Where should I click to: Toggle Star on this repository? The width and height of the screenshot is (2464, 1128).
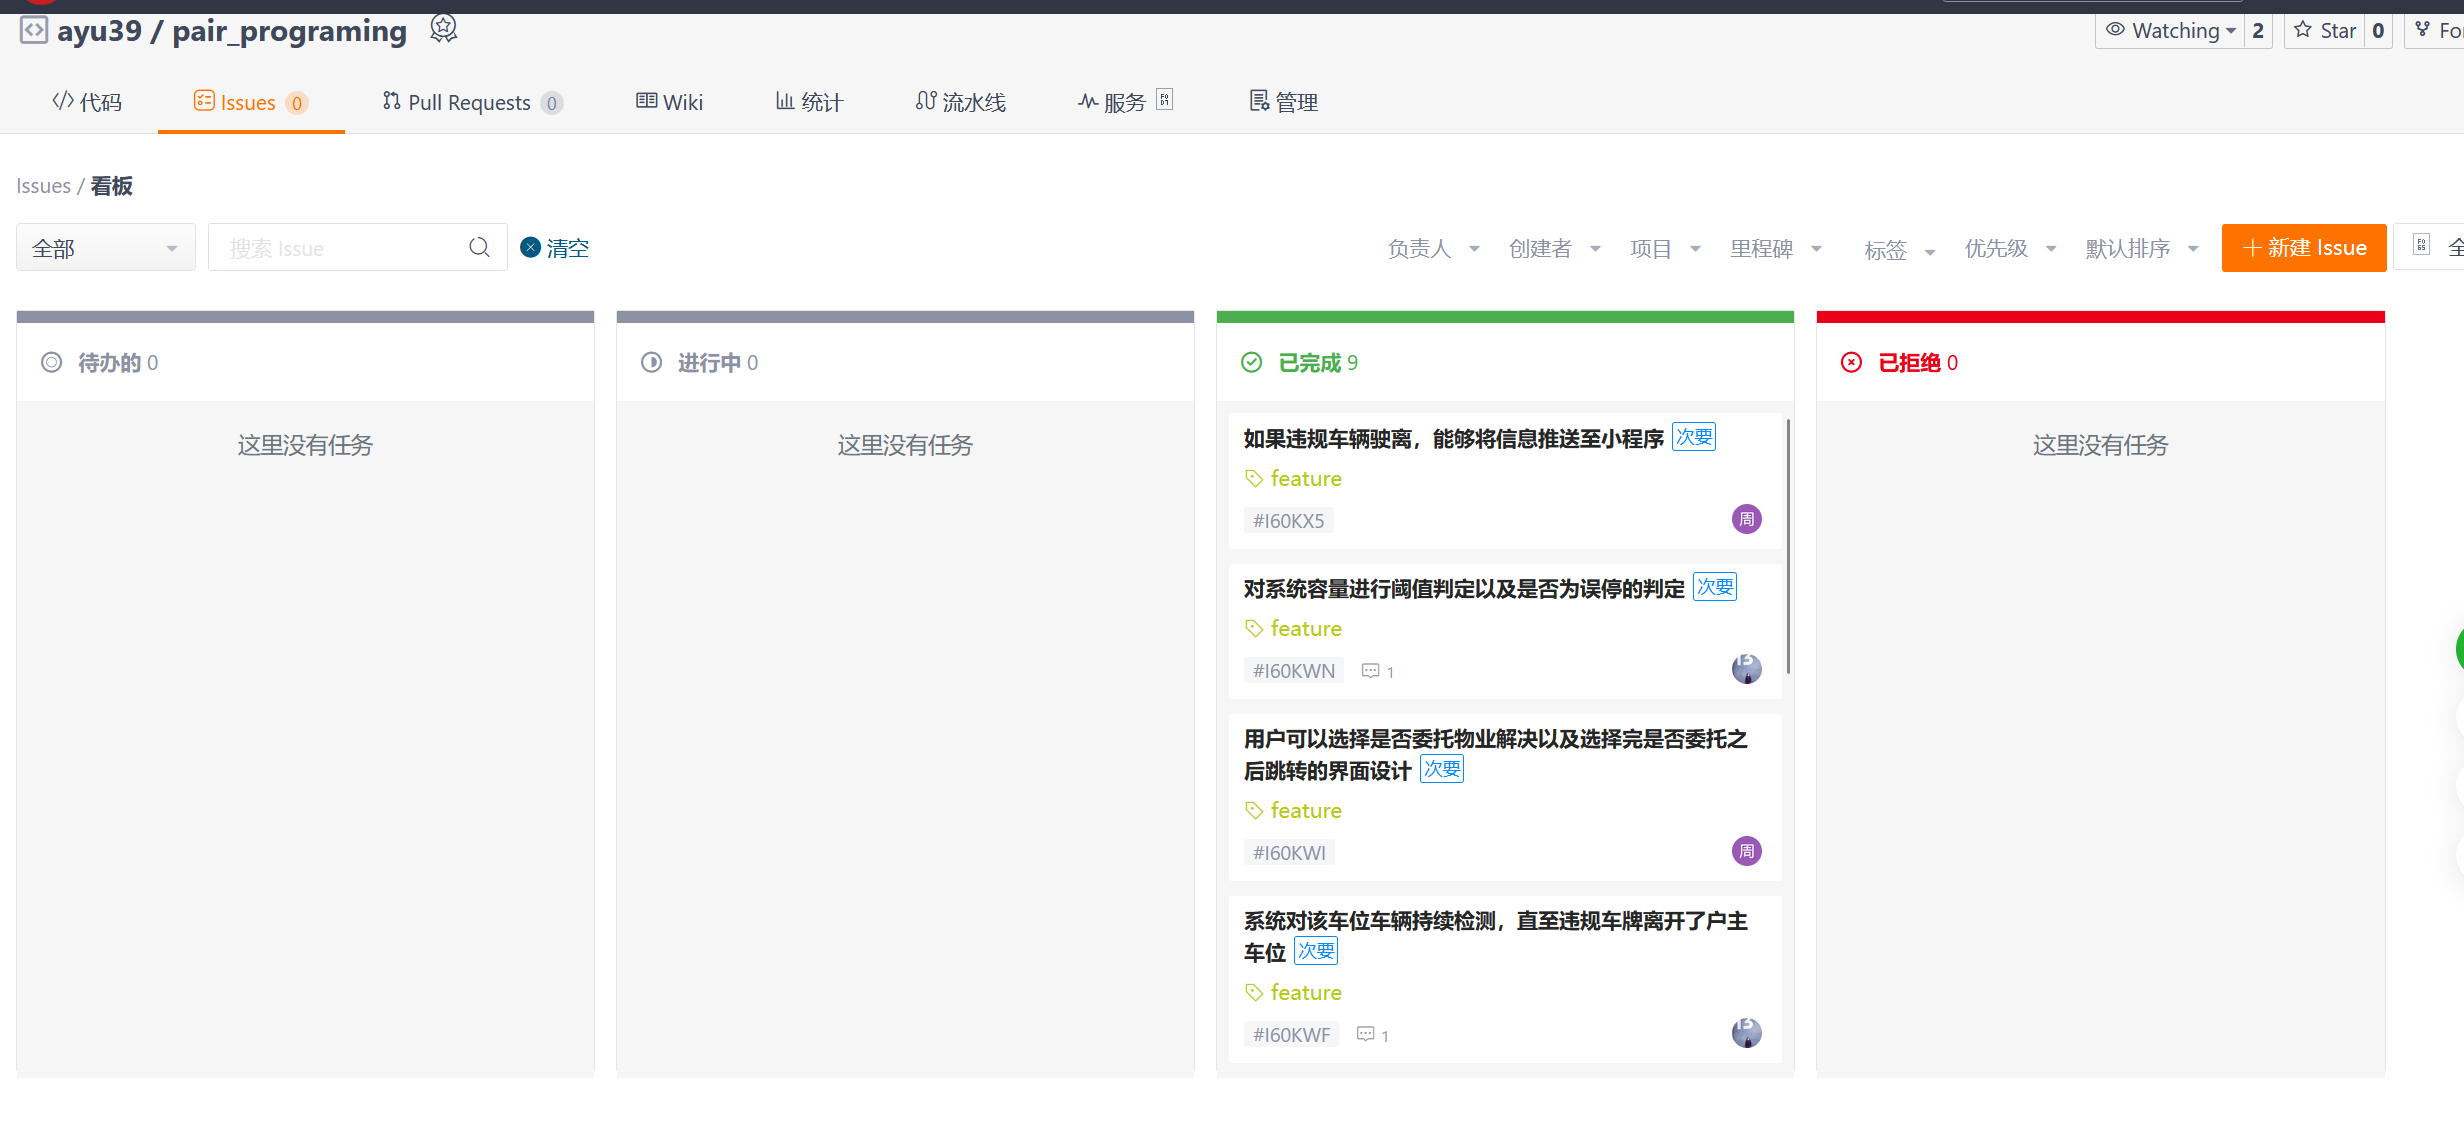(x=2325, y=30)
